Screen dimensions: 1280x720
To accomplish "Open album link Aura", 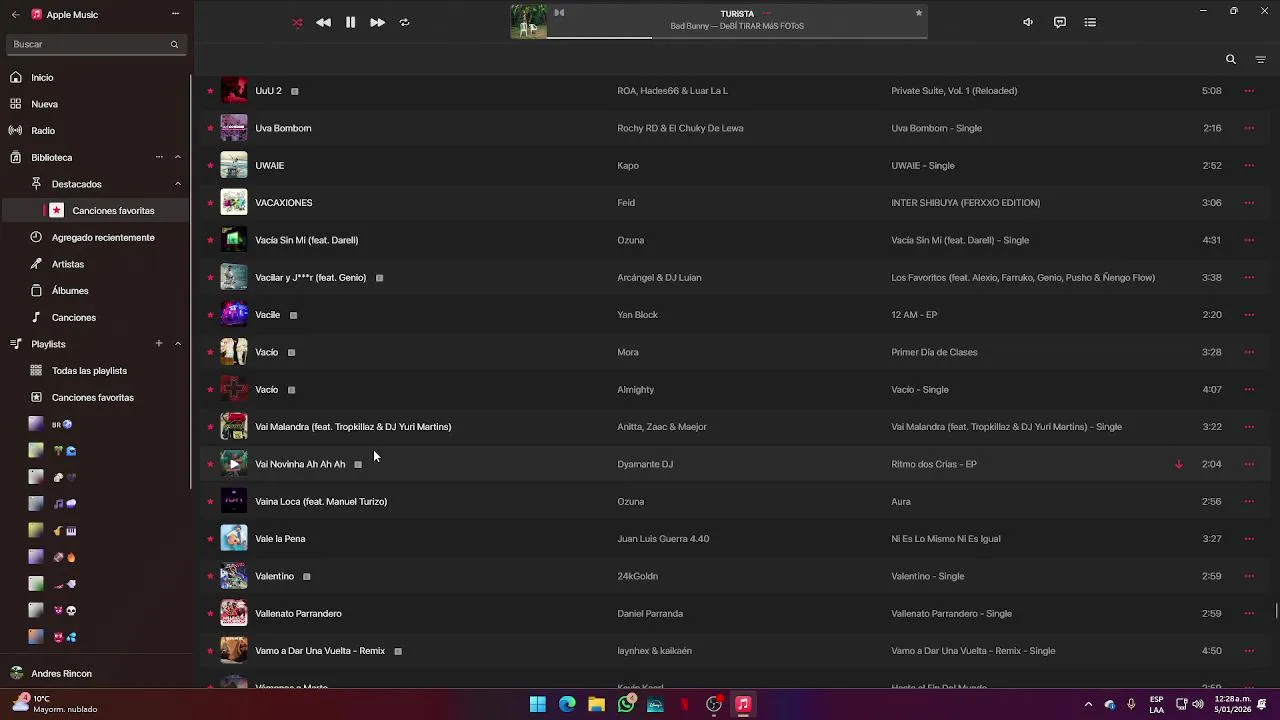I will 901,502.
